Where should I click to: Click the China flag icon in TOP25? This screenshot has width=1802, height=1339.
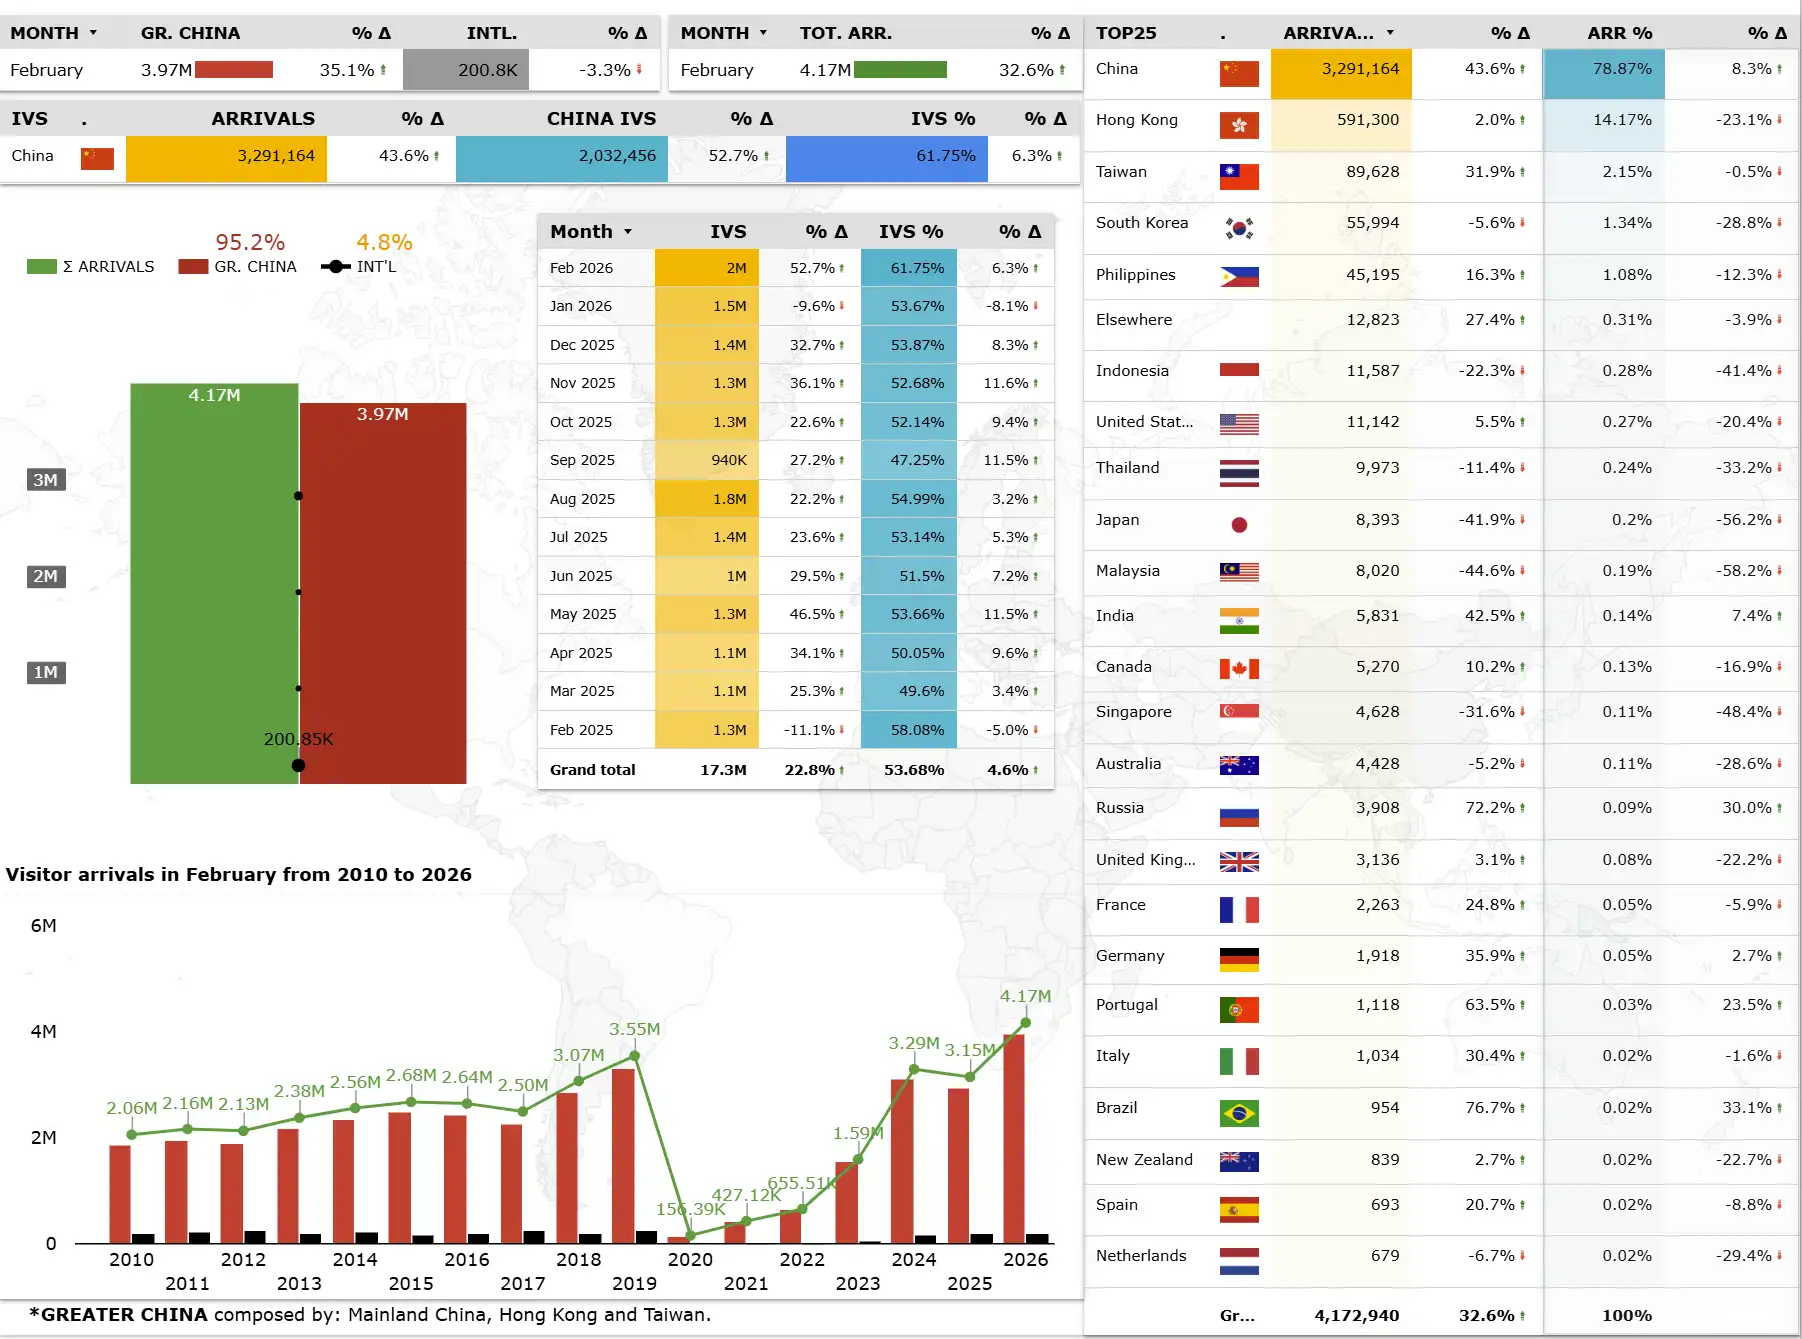[x=1239, y=74]
